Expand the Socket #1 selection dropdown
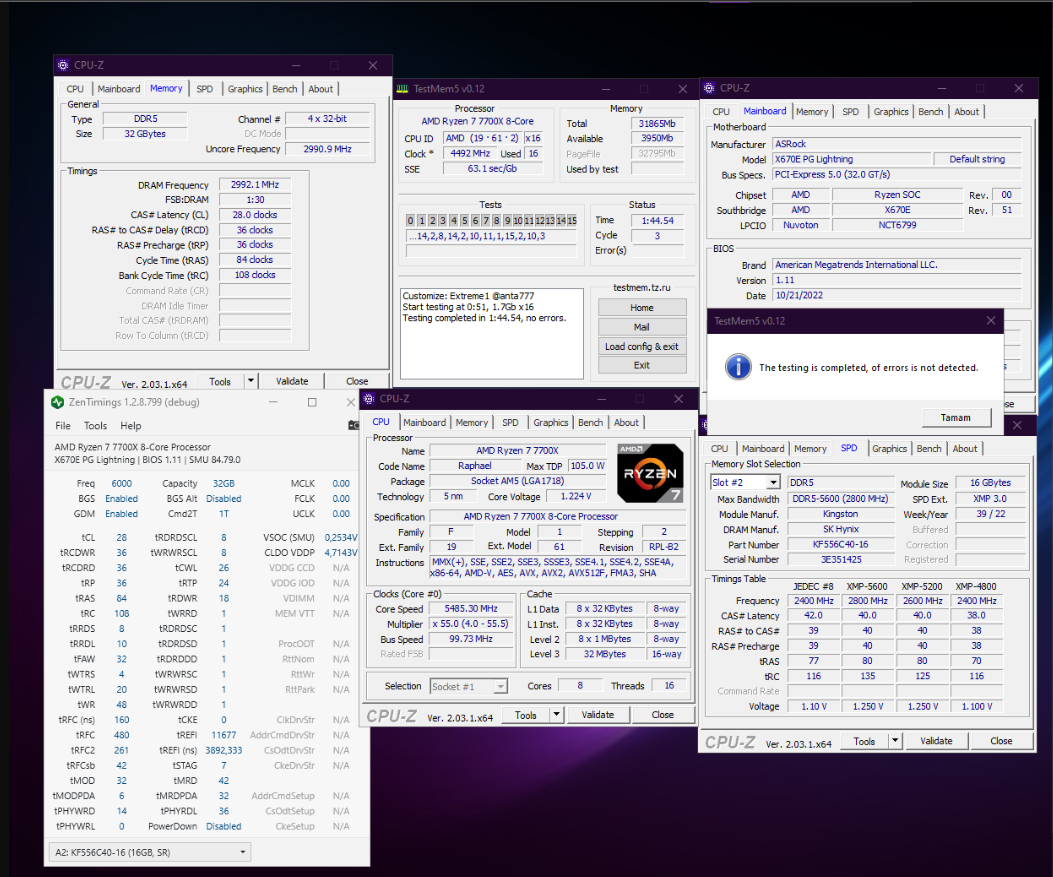Screen dimensions: 1053x877 click(x=500, y=686)
